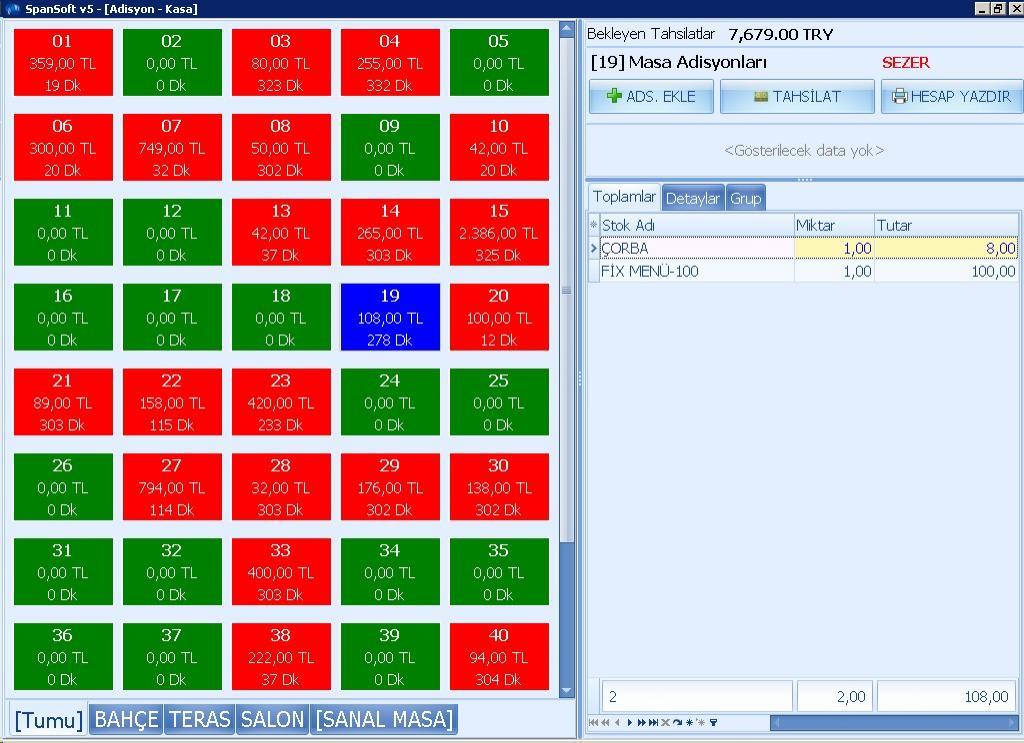Click footer total cell 108,00
The height and width of the screenshot is (743, 1024).
click(x=948, y=697)
